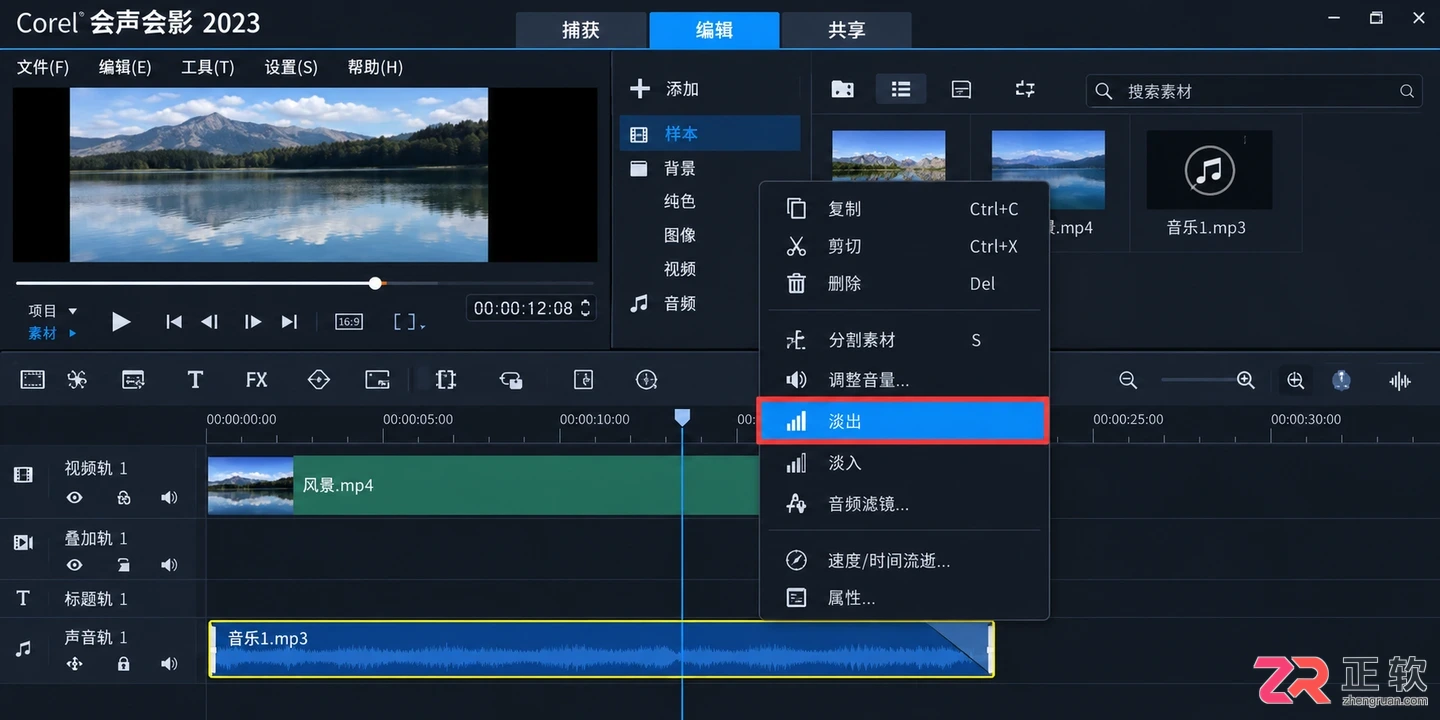
Task: Click the library filter options icon
Action: click(1025, 89)
